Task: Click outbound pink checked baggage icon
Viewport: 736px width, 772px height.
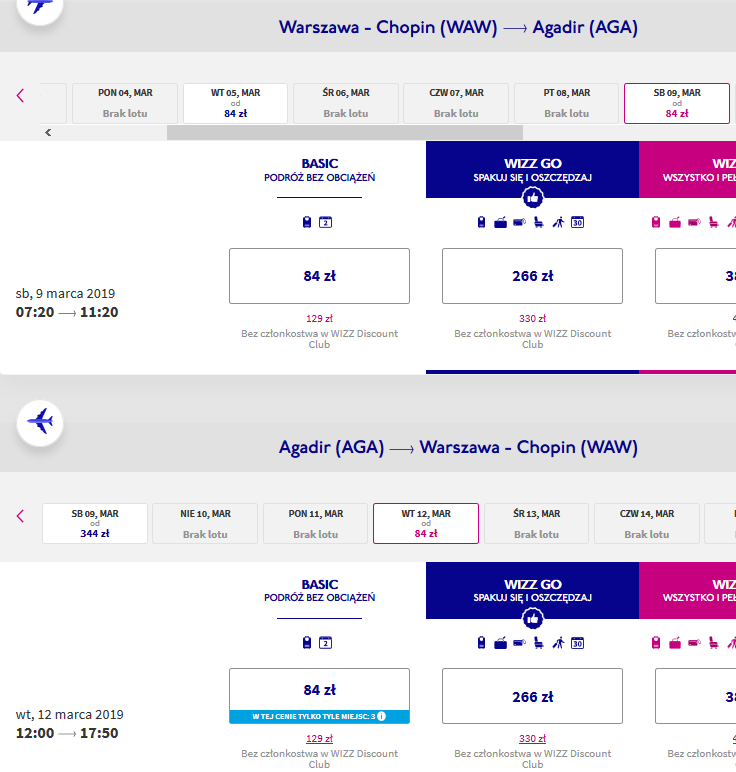Action: 694,223
